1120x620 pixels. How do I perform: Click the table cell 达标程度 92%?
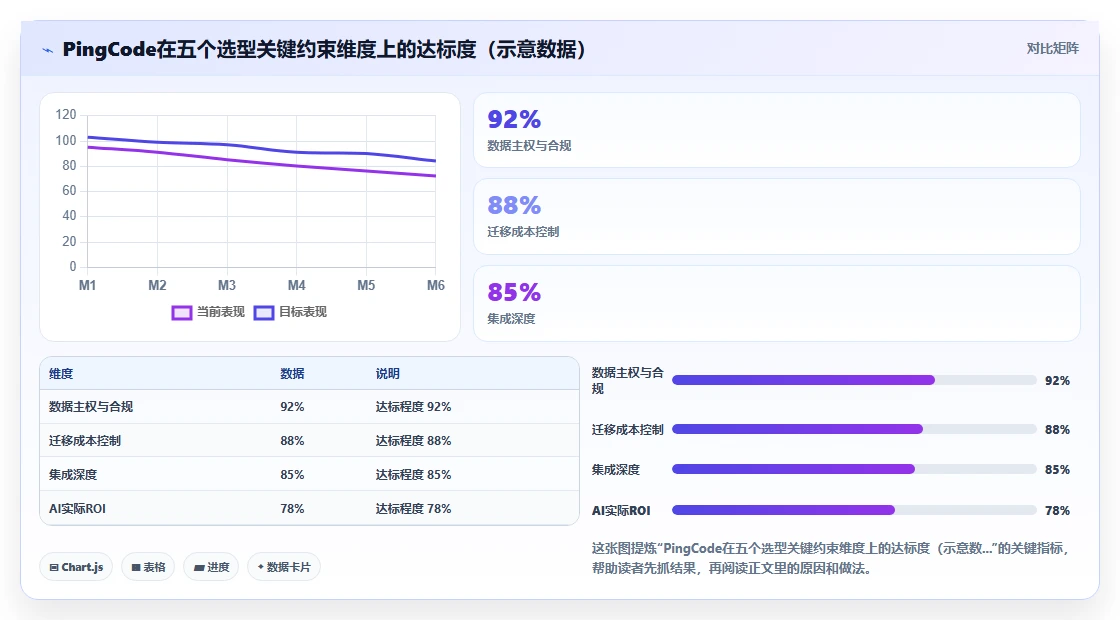click(414, 406)
